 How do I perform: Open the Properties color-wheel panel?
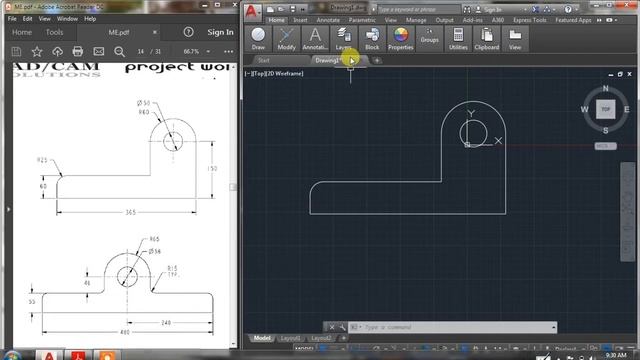click(x=400, y=39)
